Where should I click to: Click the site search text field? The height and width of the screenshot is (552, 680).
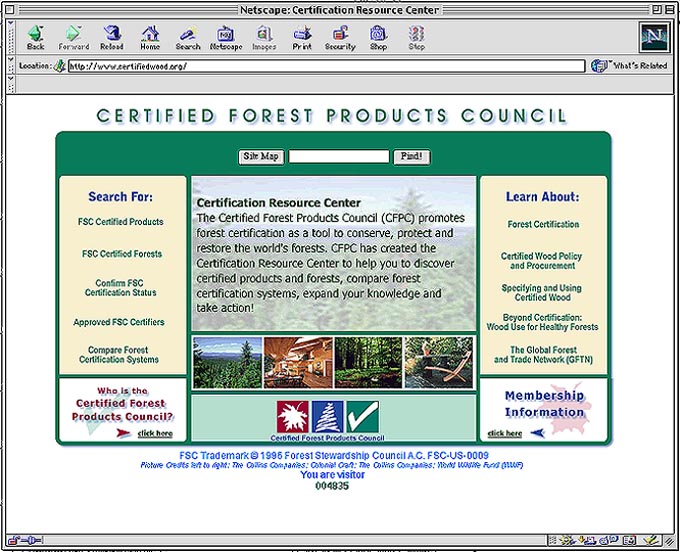[339, 157]
